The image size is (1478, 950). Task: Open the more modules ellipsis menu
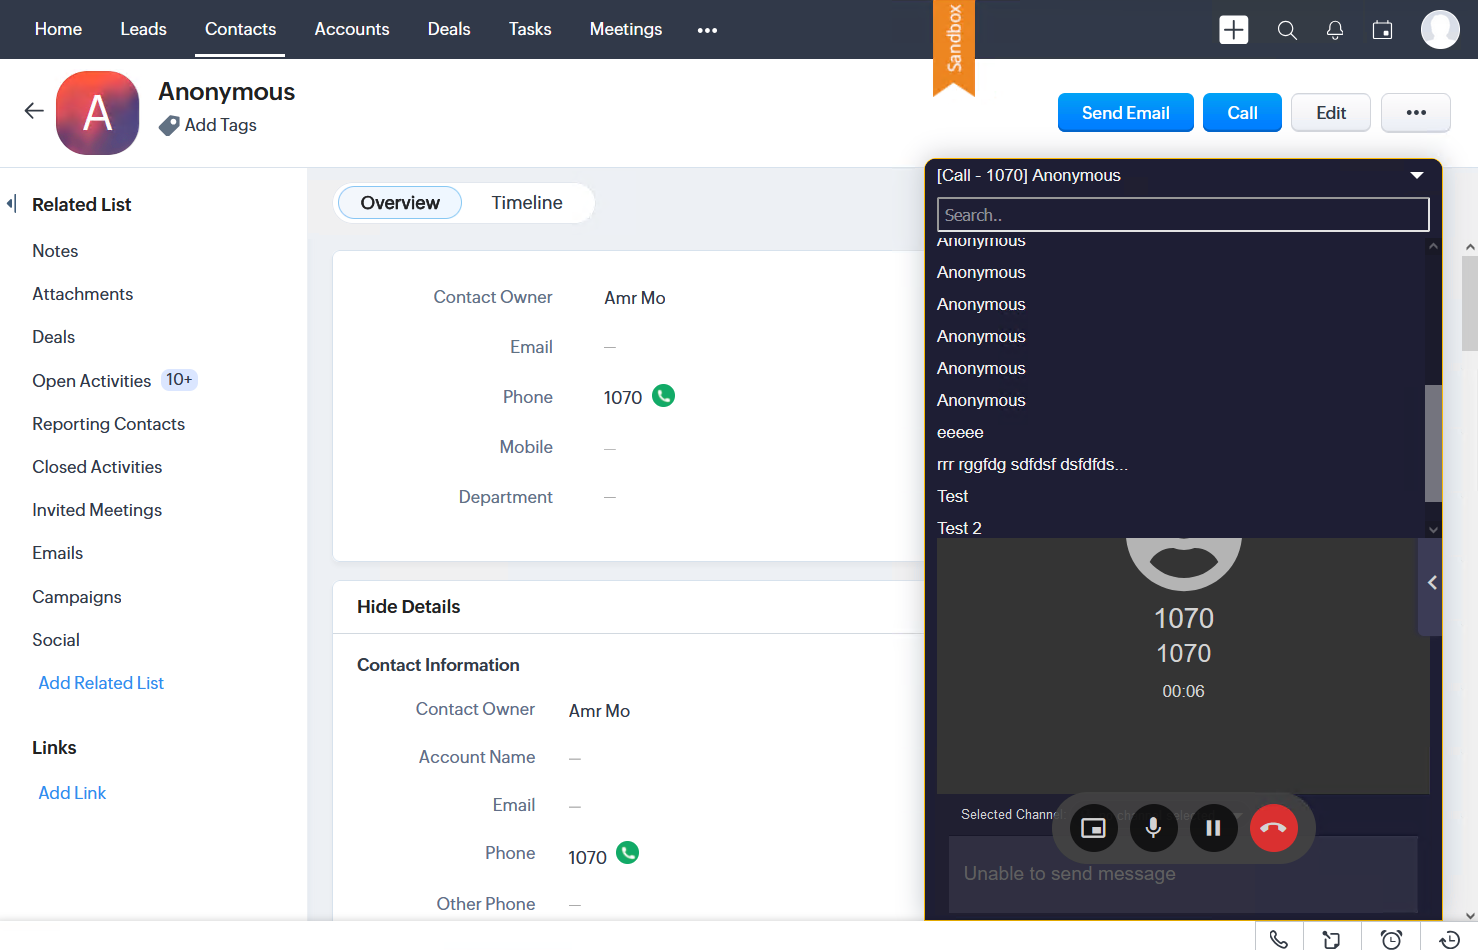click(707, 30)
